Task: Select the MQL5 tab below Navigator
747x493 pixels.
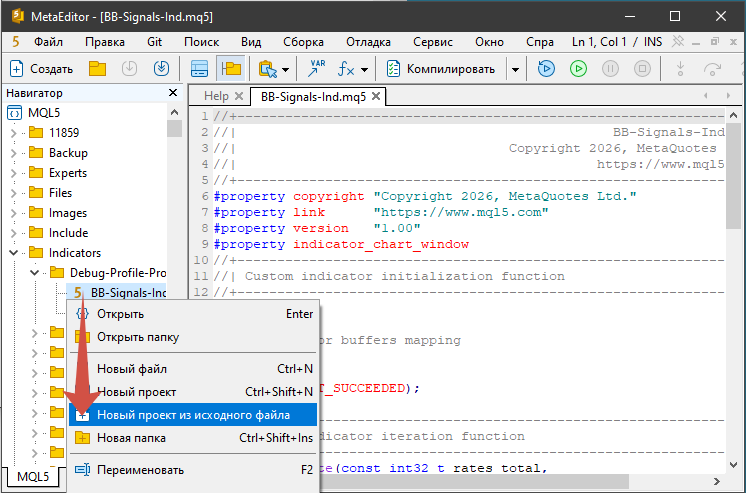Action: coord(33,477)
